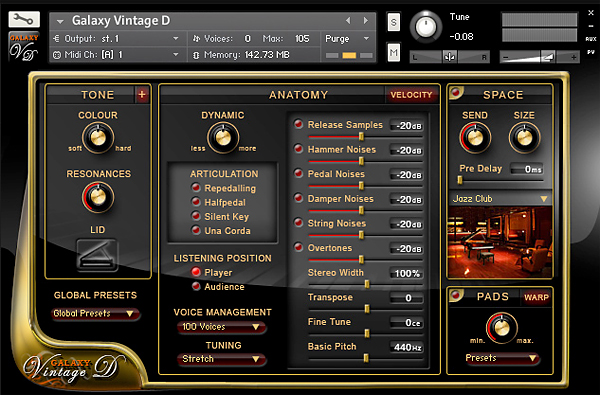Open the Midi Ch dropdown
Viewport: 600px width, 395px height.
click(117, 55)
